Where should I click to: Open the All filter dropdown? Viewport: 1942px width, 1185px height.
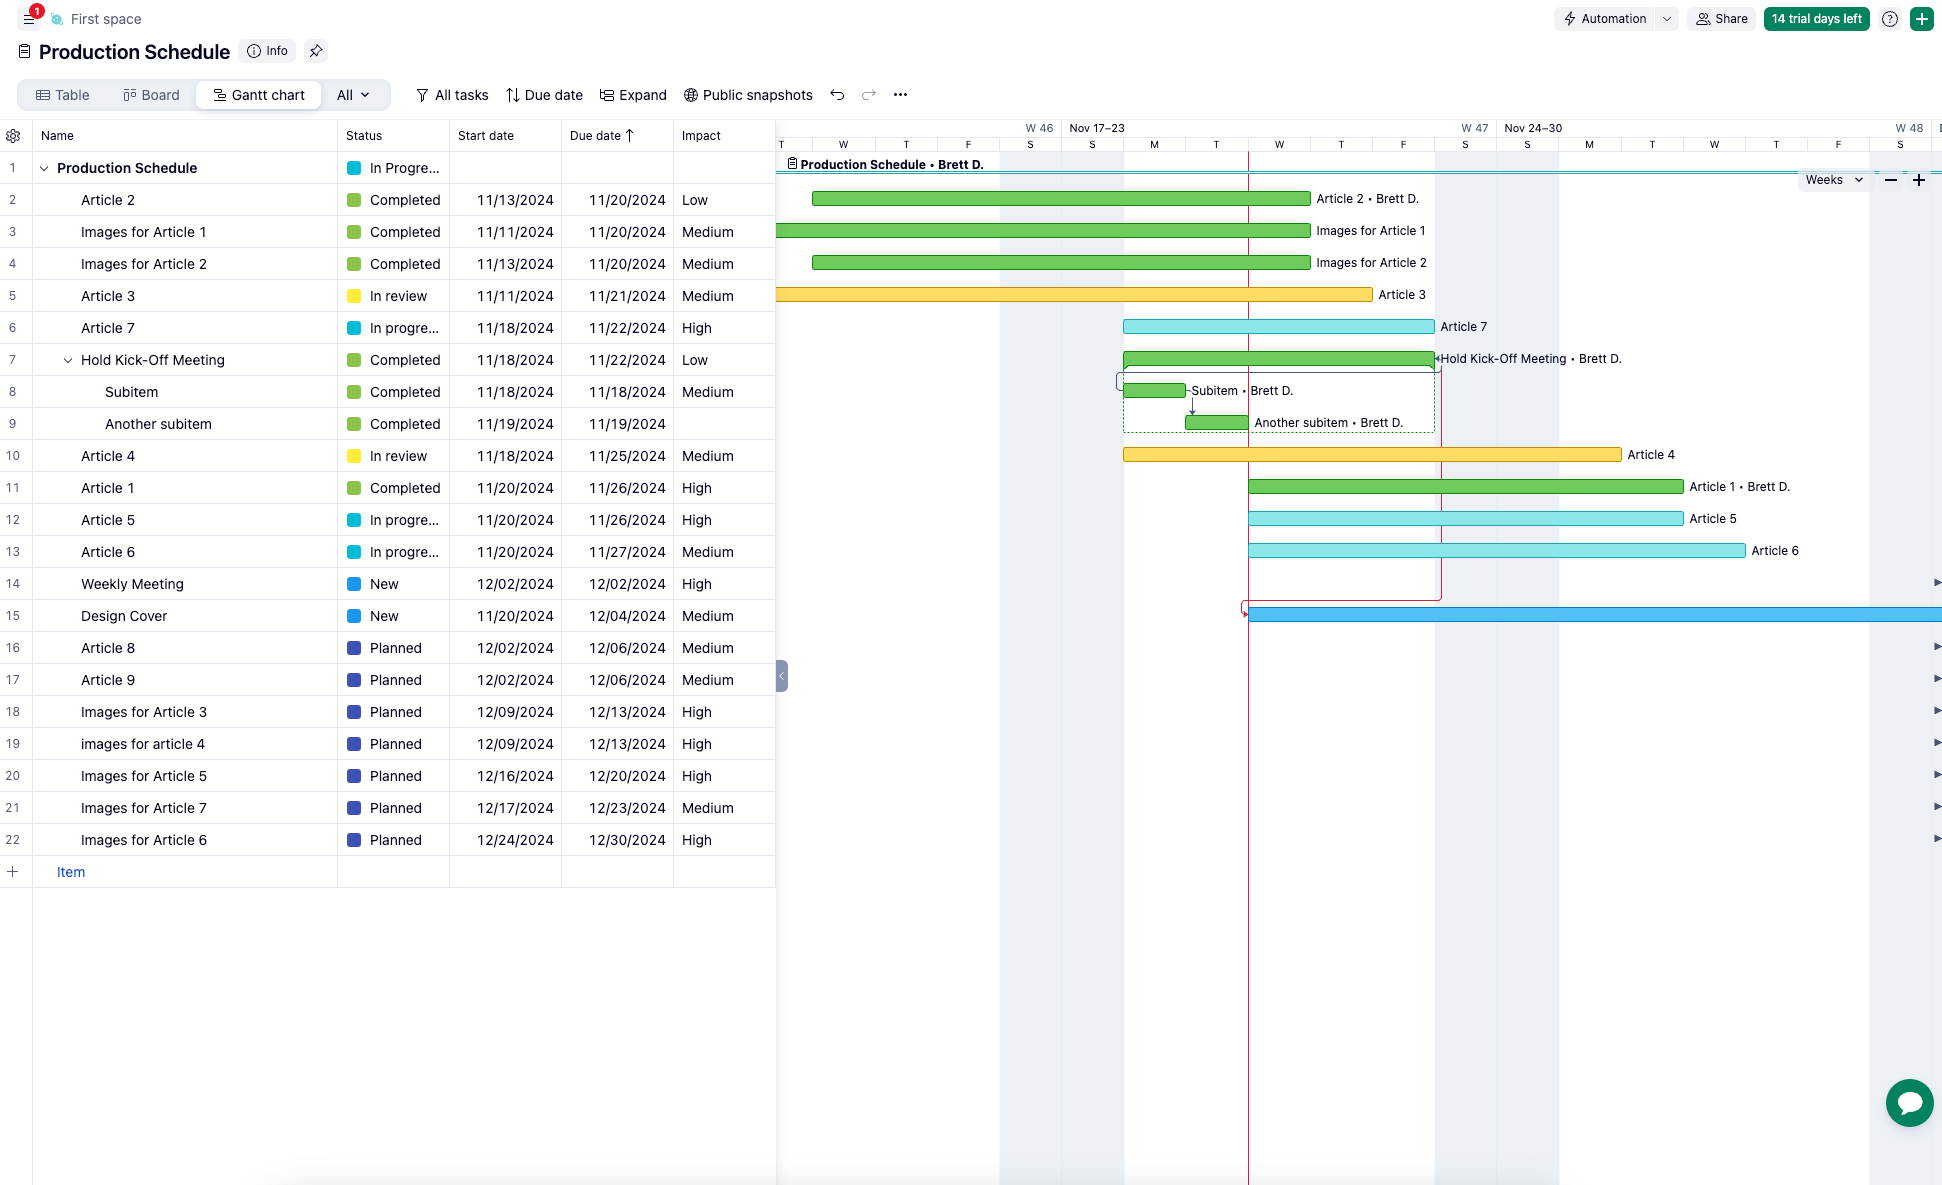[355, 94]
